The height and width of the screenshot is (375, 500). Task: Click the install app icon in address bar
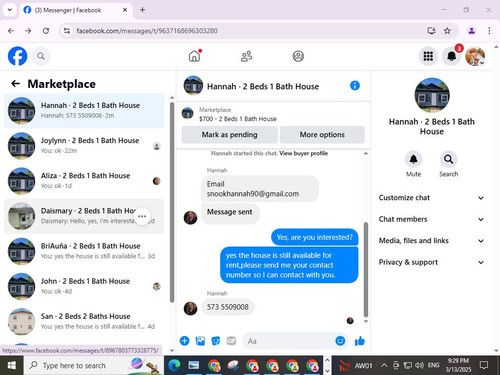tap(431, 31)
